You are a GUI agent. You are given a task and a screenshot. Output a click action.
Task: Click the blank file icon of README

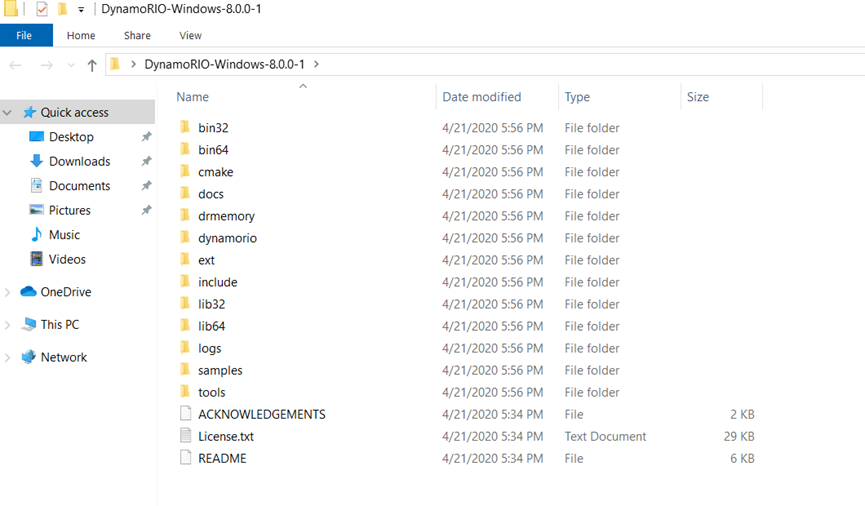pos(186,458)
